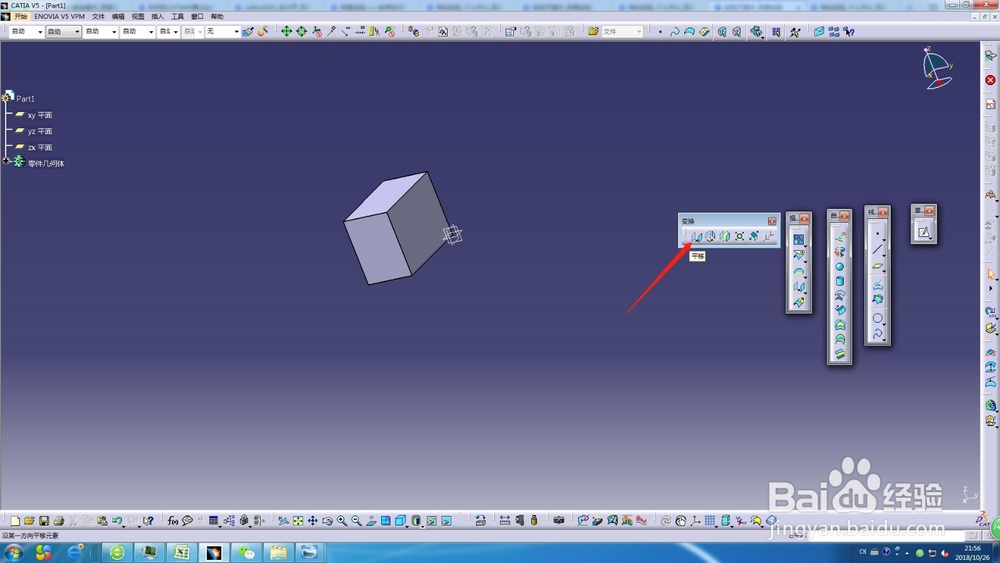Click the red Exit workbench icon on right toolbar
The image size is (1000, 563).
pyautogui.click(x=990, y=80)
